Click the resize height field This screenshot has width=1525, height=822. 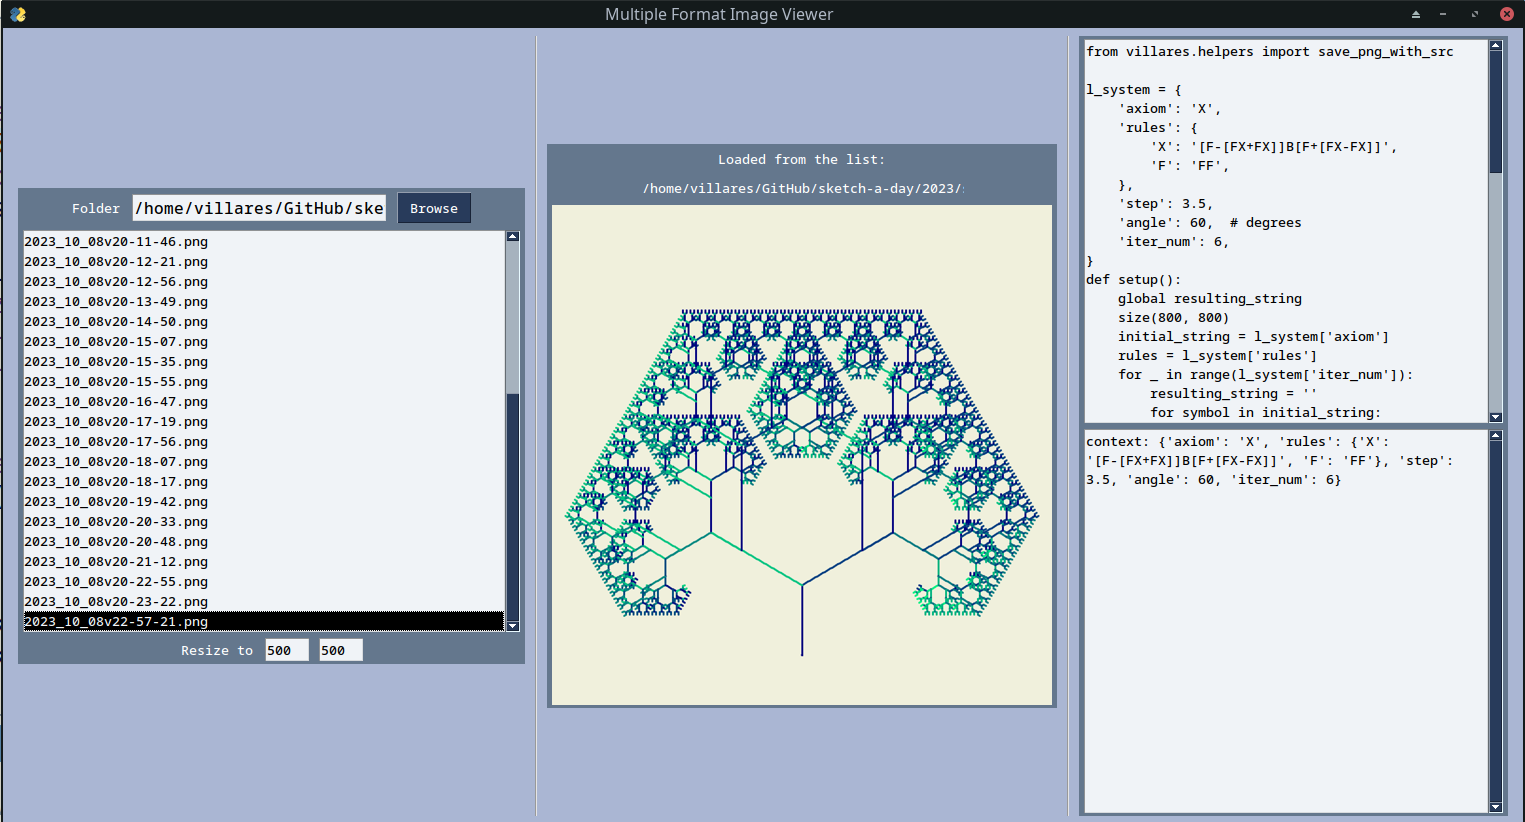(340, 650)
